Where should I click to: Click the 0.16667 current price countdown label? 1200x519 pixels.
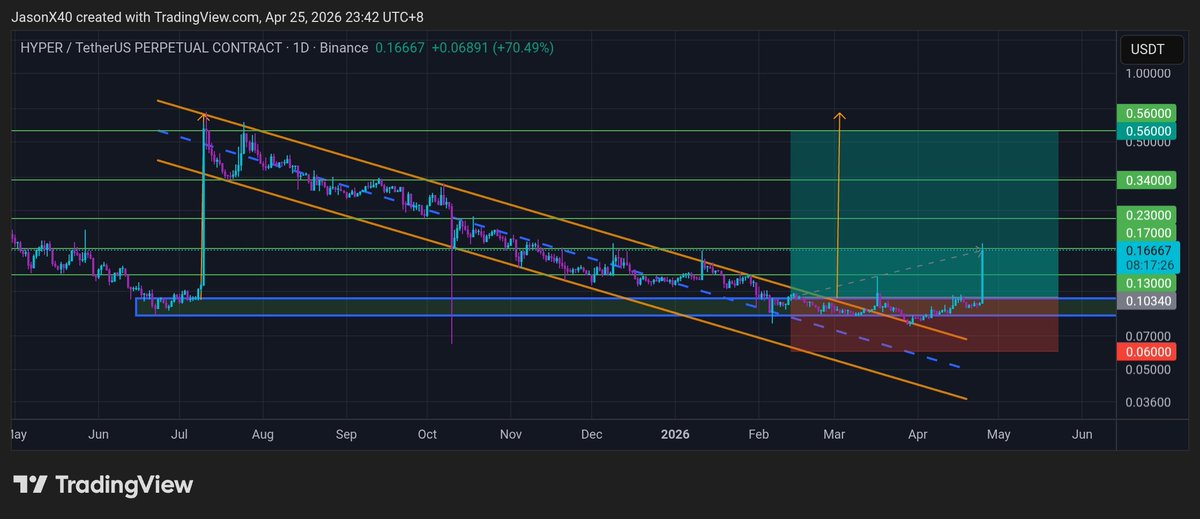1149,257
